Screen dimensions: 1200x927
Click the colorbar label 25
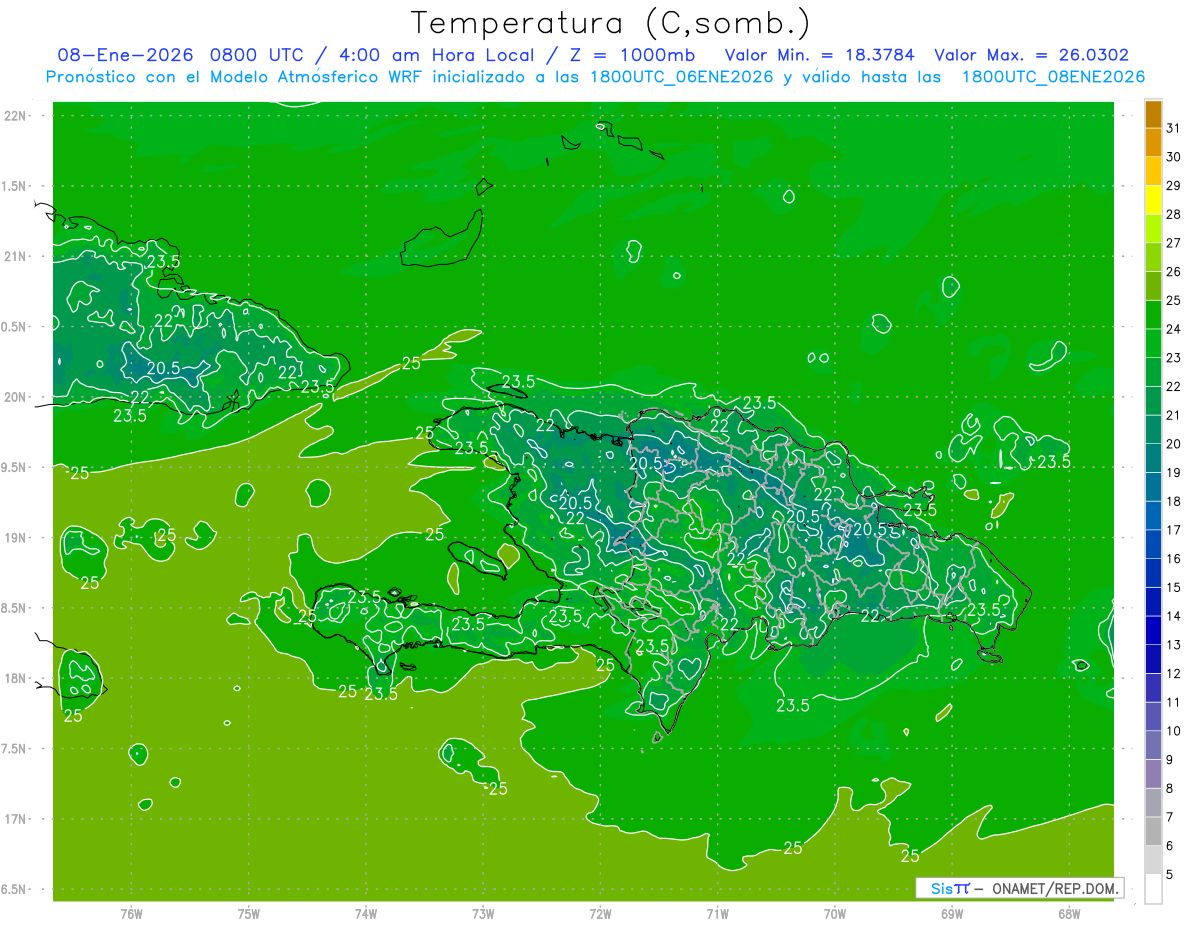click(x=1174, y=300)
